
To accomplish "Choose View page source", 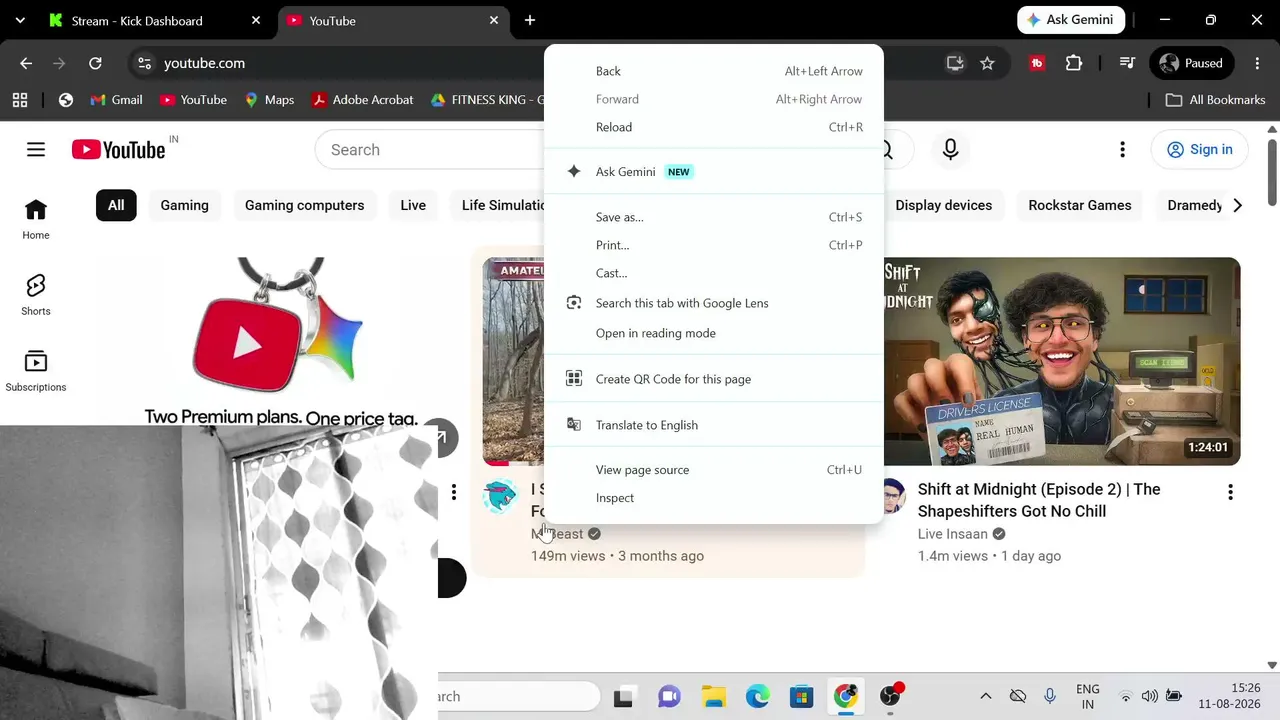I will pos(714,470).
